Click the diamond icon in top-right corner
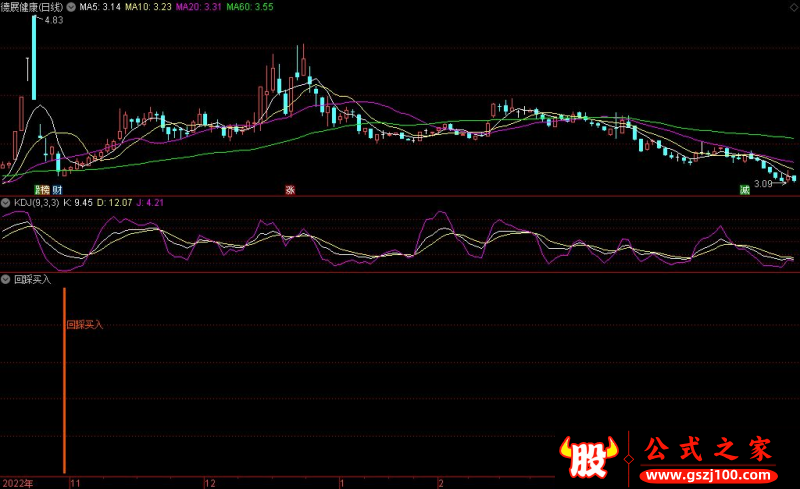The height and width of the screenshot is (489, 800). [793, 7]
